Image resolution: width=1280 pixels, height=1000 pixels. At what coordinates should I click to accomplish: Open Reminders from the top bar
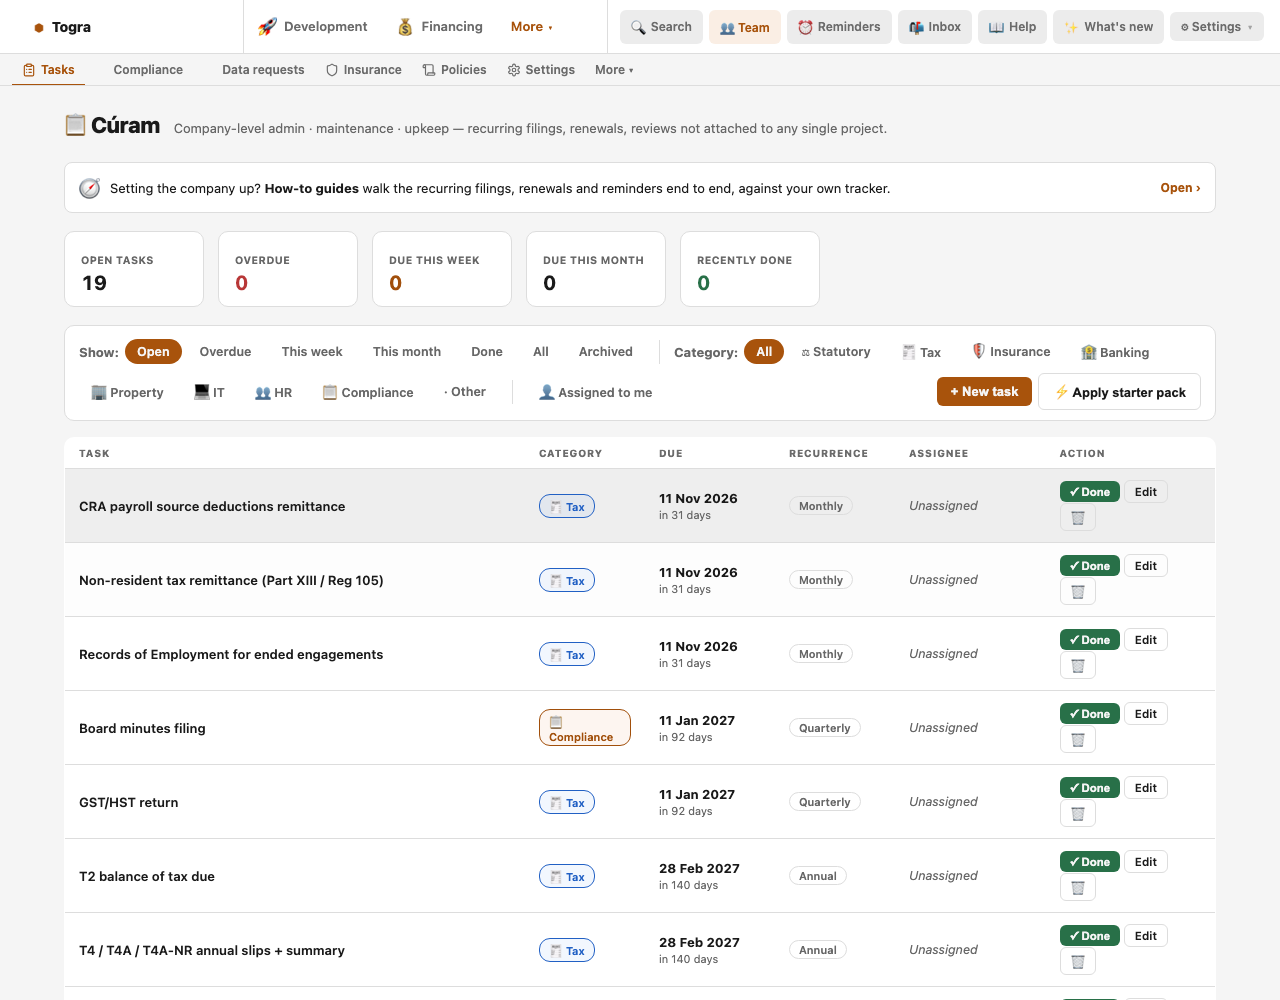[839, 27]
